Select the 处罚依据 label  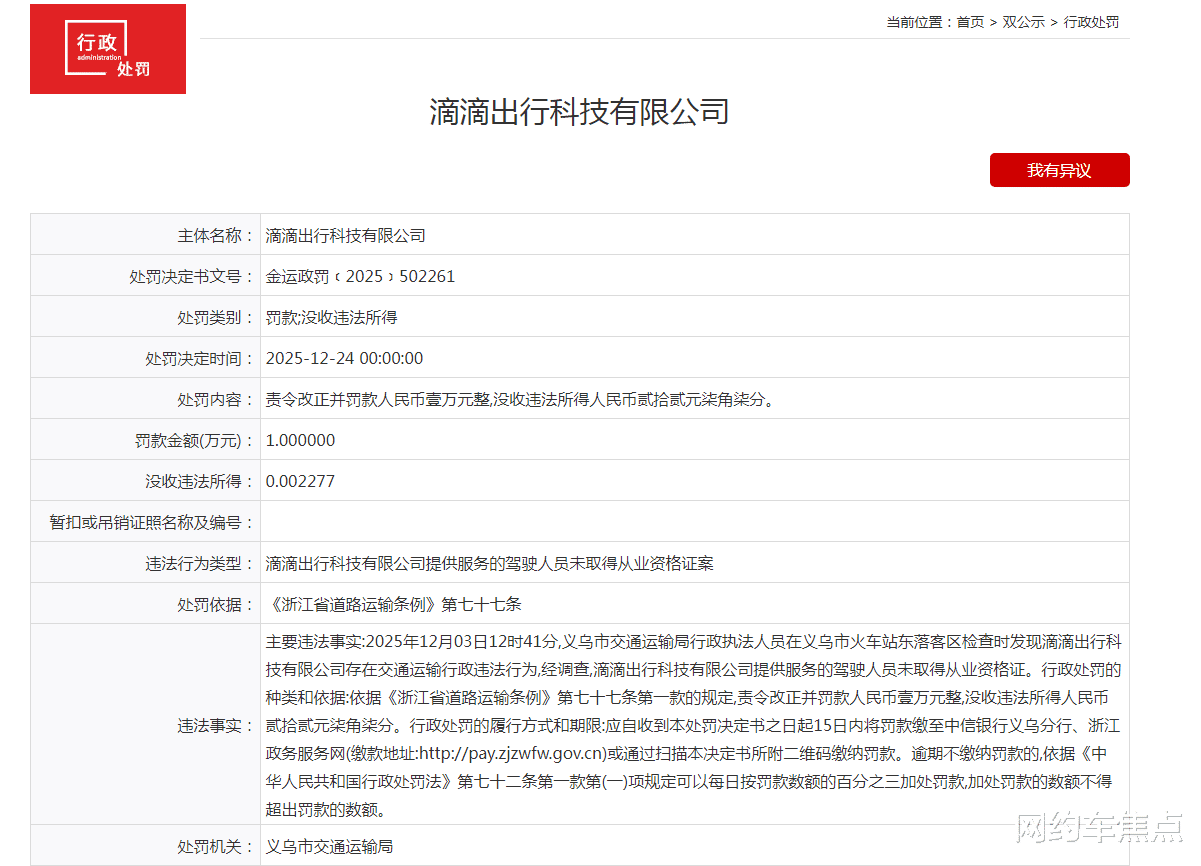pos(216,604)
